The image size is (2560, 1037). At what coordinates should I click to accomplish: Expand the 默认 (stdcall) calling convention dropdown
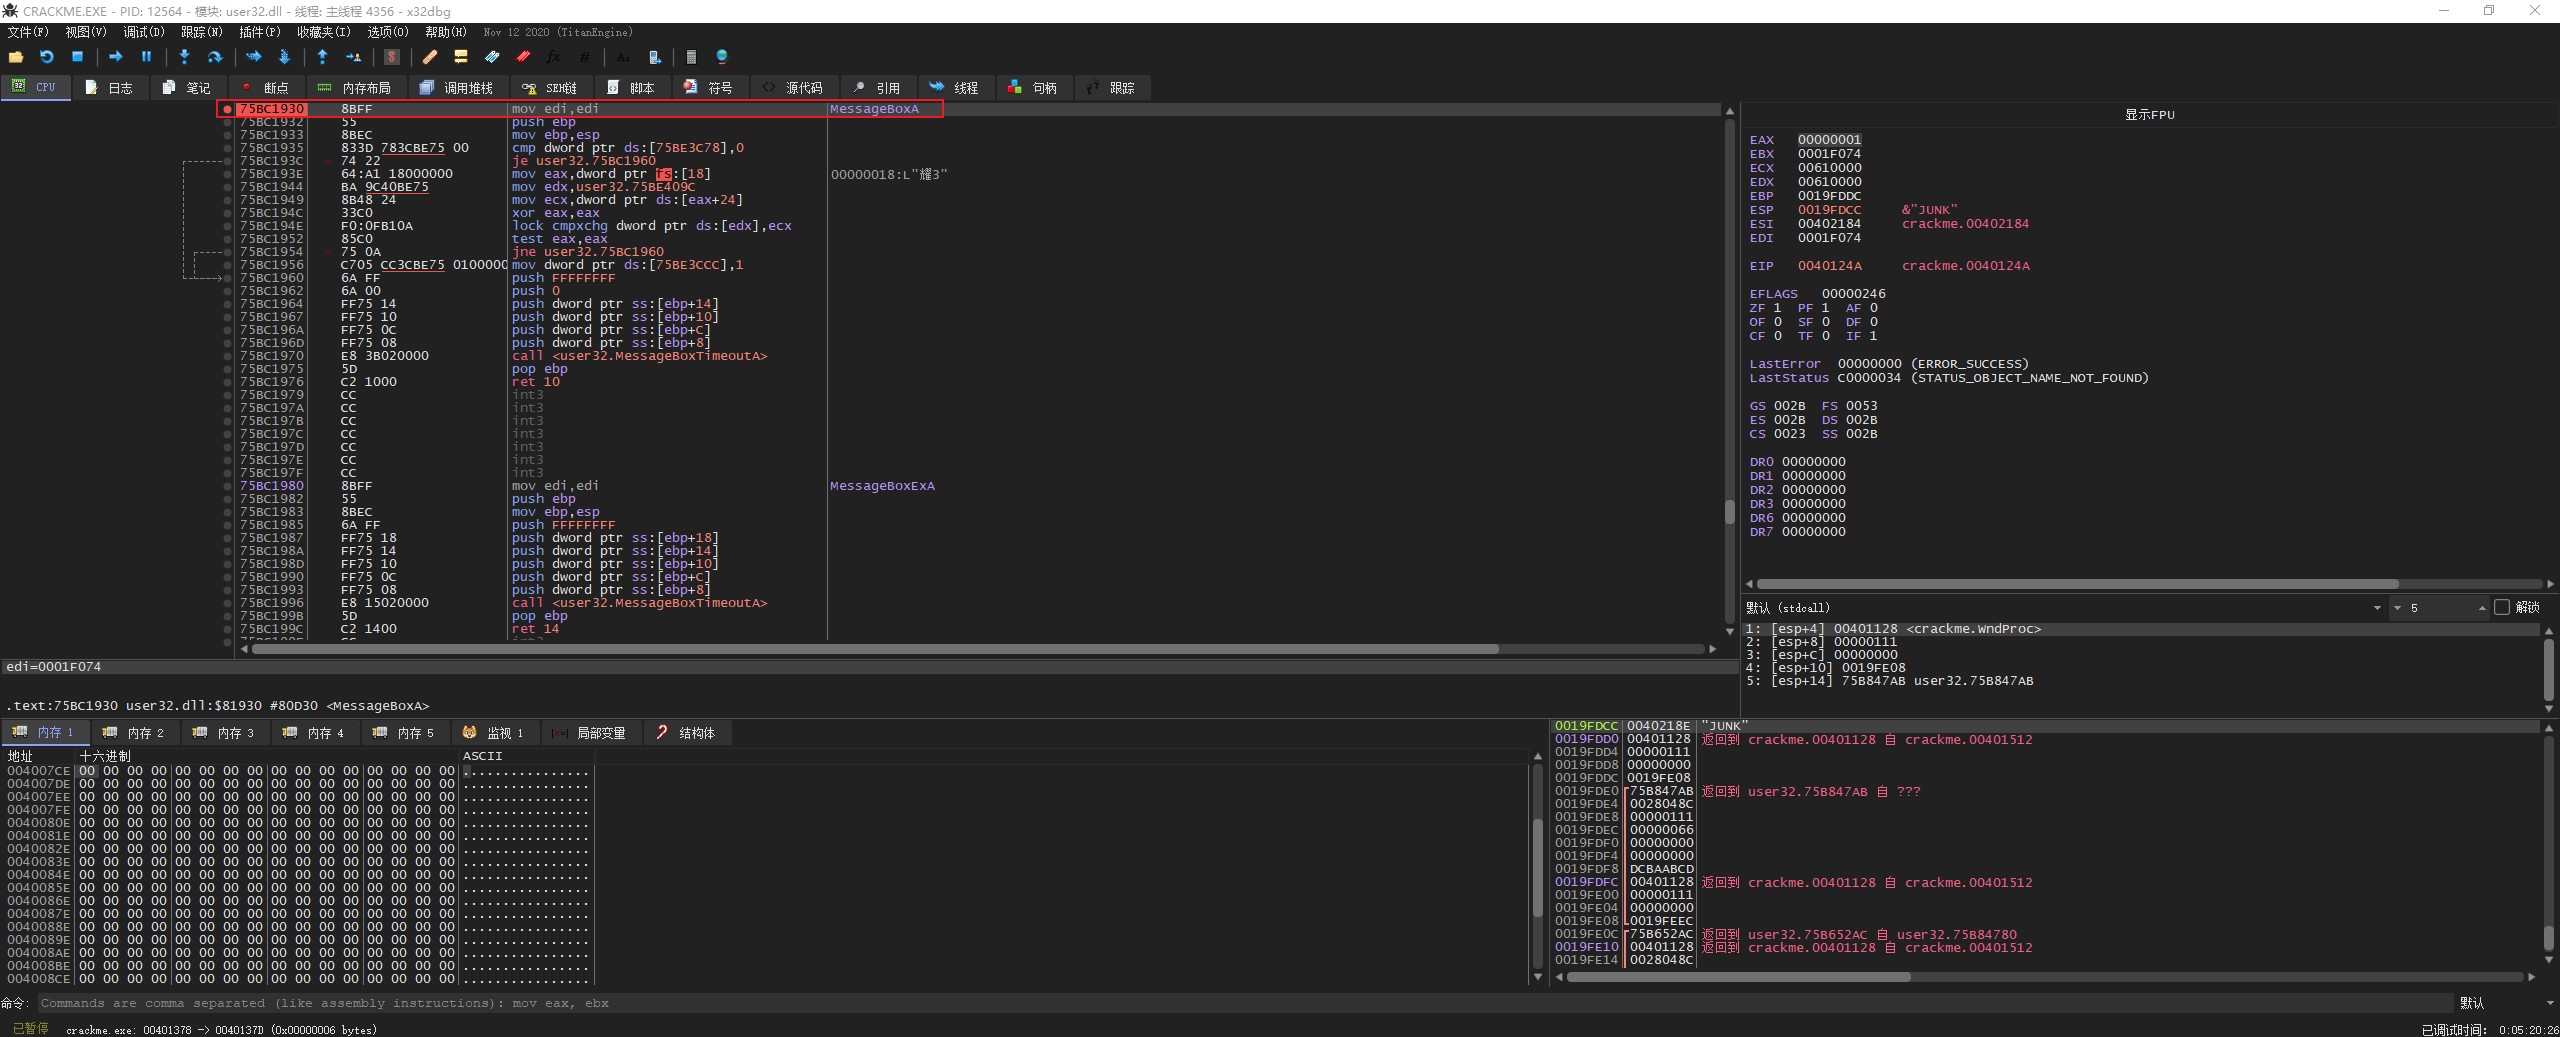pyautogui.click(x=2376, y=608)
